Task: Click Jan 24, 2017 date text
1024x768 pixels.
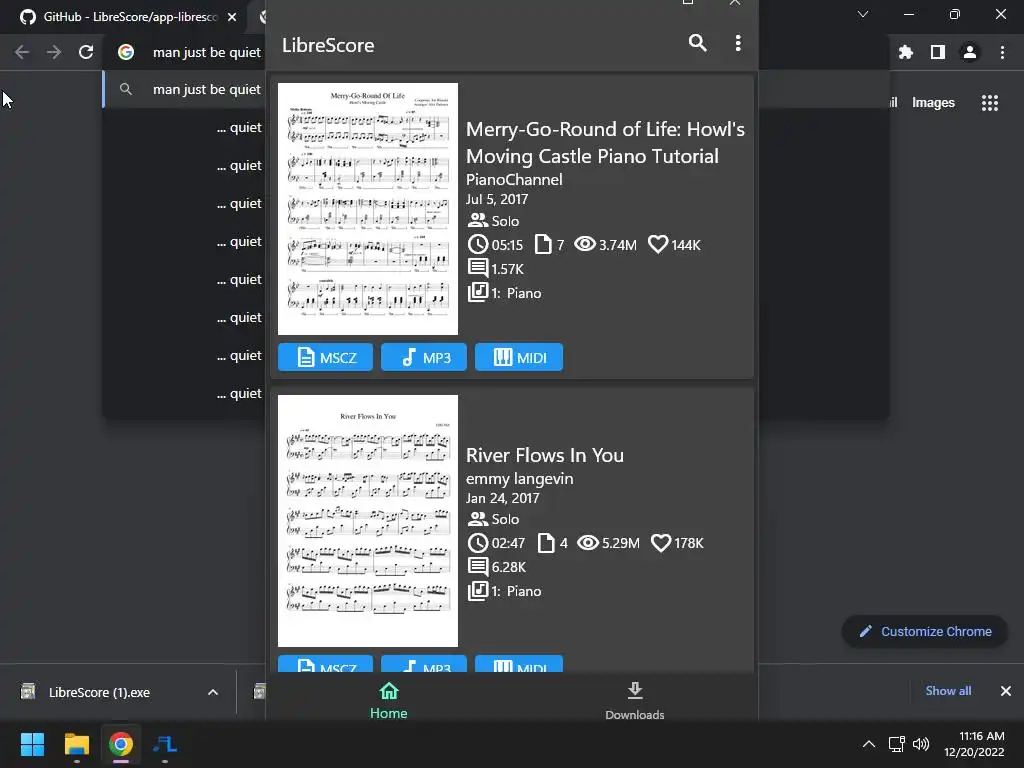Action: [x=503, y=498]
